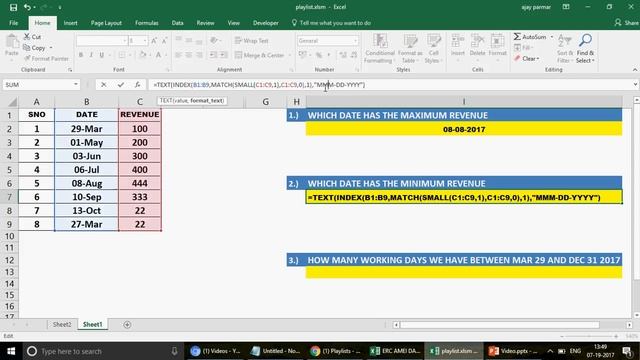Open Format as Table gallery
The image size is (640, 360).
click(x=410, y=49)
